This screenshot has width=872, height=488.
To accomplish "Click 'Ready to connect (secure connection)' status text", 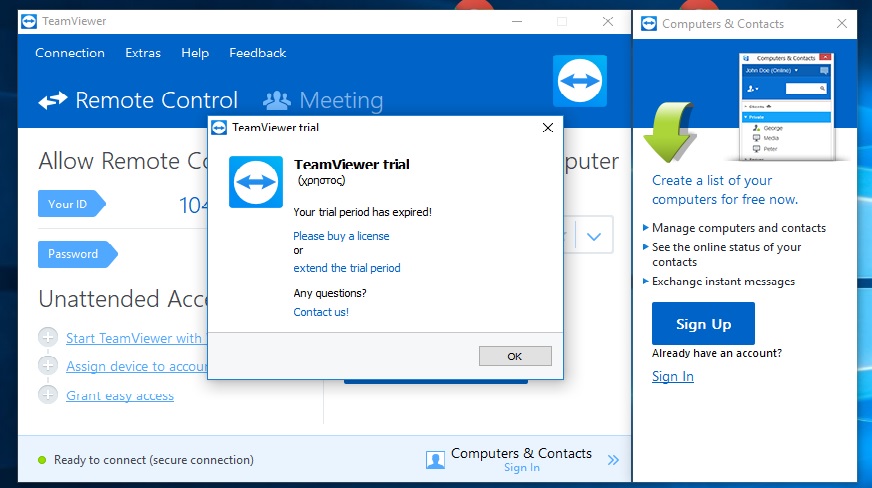I will pos(153,460).
